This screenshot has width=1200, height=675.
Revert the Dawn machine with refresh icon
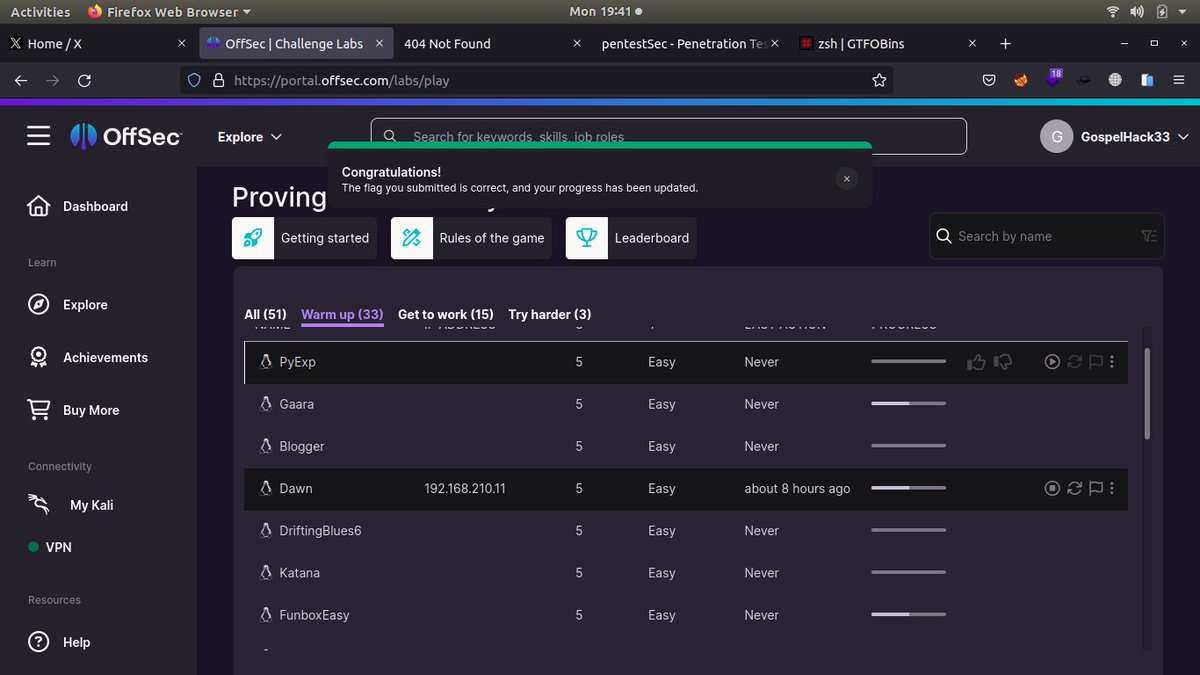pyautogui.click(x=1075, y=488)
